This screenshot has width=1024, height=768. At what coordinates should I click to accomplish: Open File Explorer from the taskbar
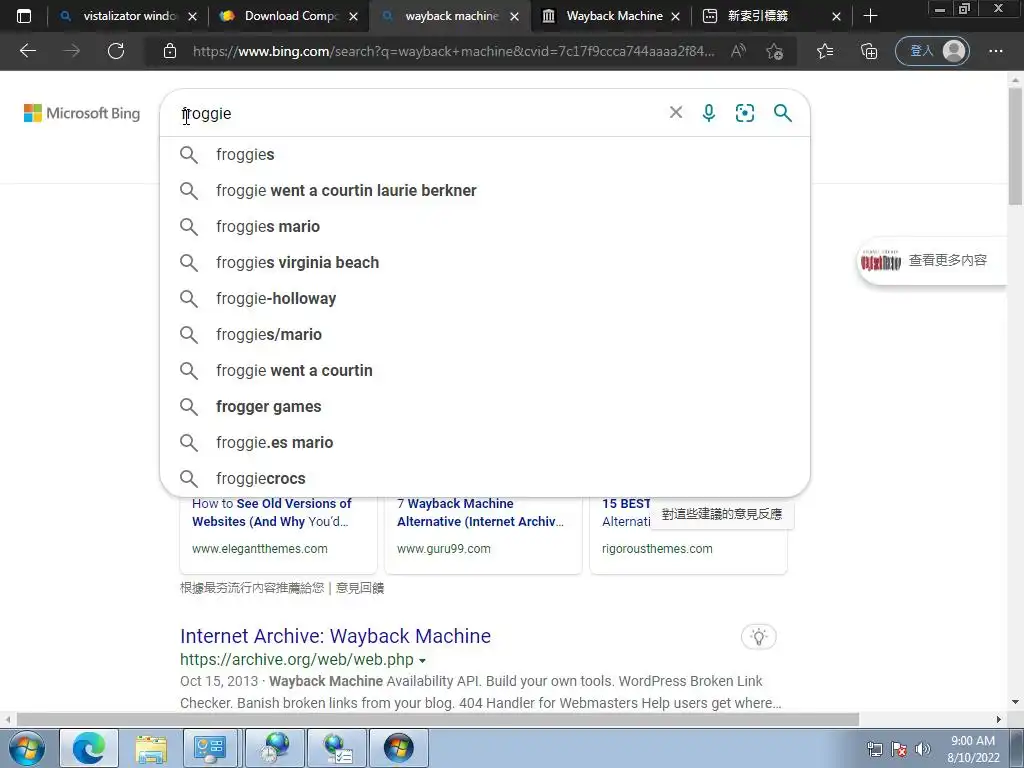click(x=152, y=748)
